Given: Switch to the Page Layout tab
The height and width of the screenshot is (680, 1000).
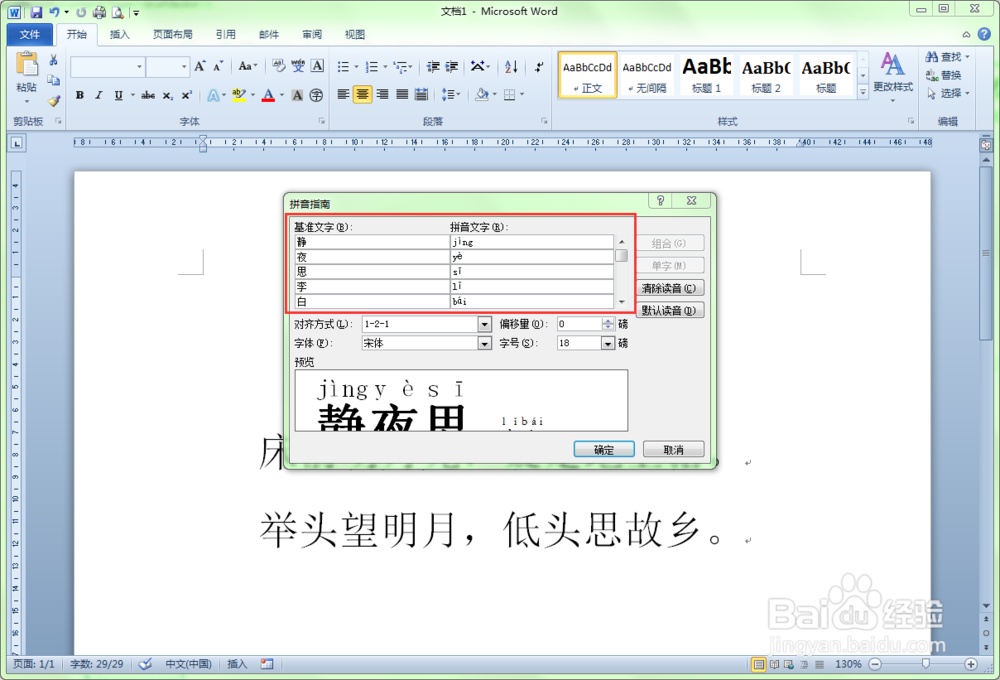Looking at the screenshot, I should tap(172, 34).
